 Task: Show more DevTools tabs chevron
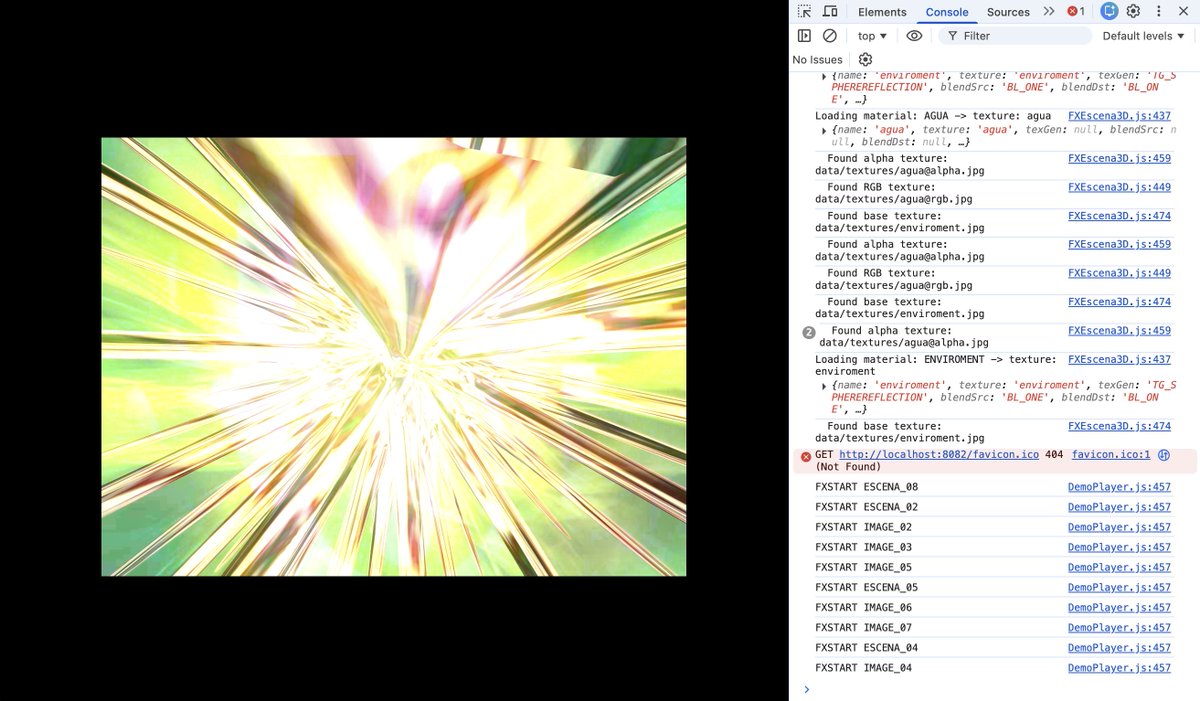(1048, 11)
